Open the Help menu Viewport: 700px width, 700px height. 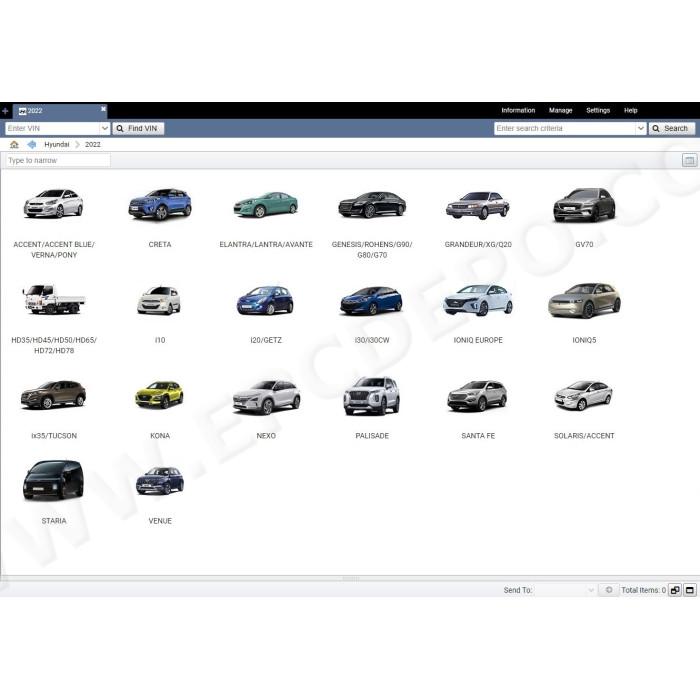click(630, 110)
